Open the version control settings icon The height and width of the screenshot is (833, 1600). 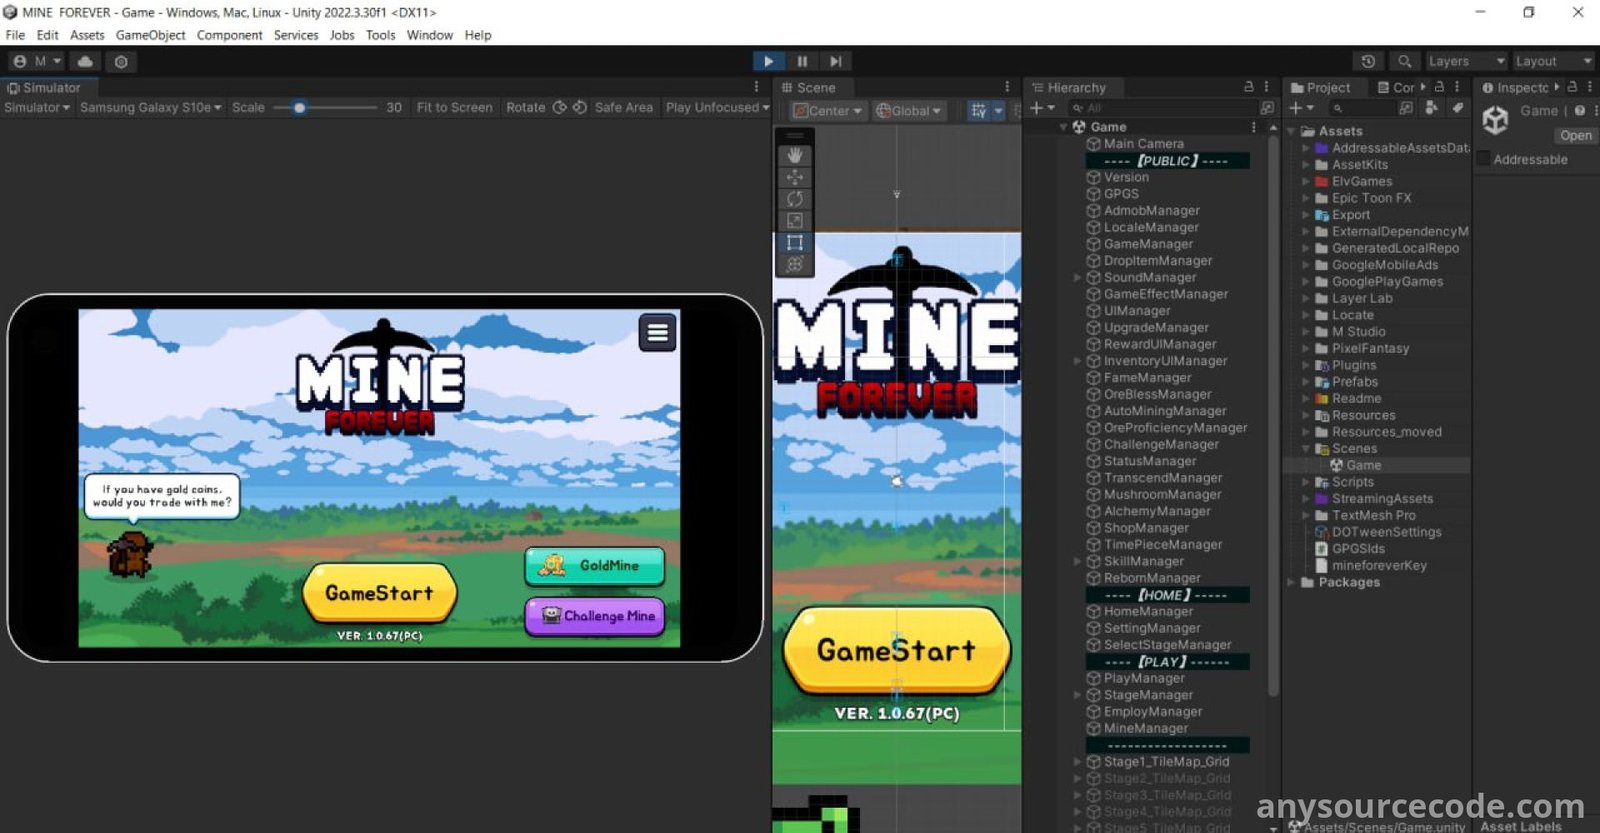pos(121,61)
